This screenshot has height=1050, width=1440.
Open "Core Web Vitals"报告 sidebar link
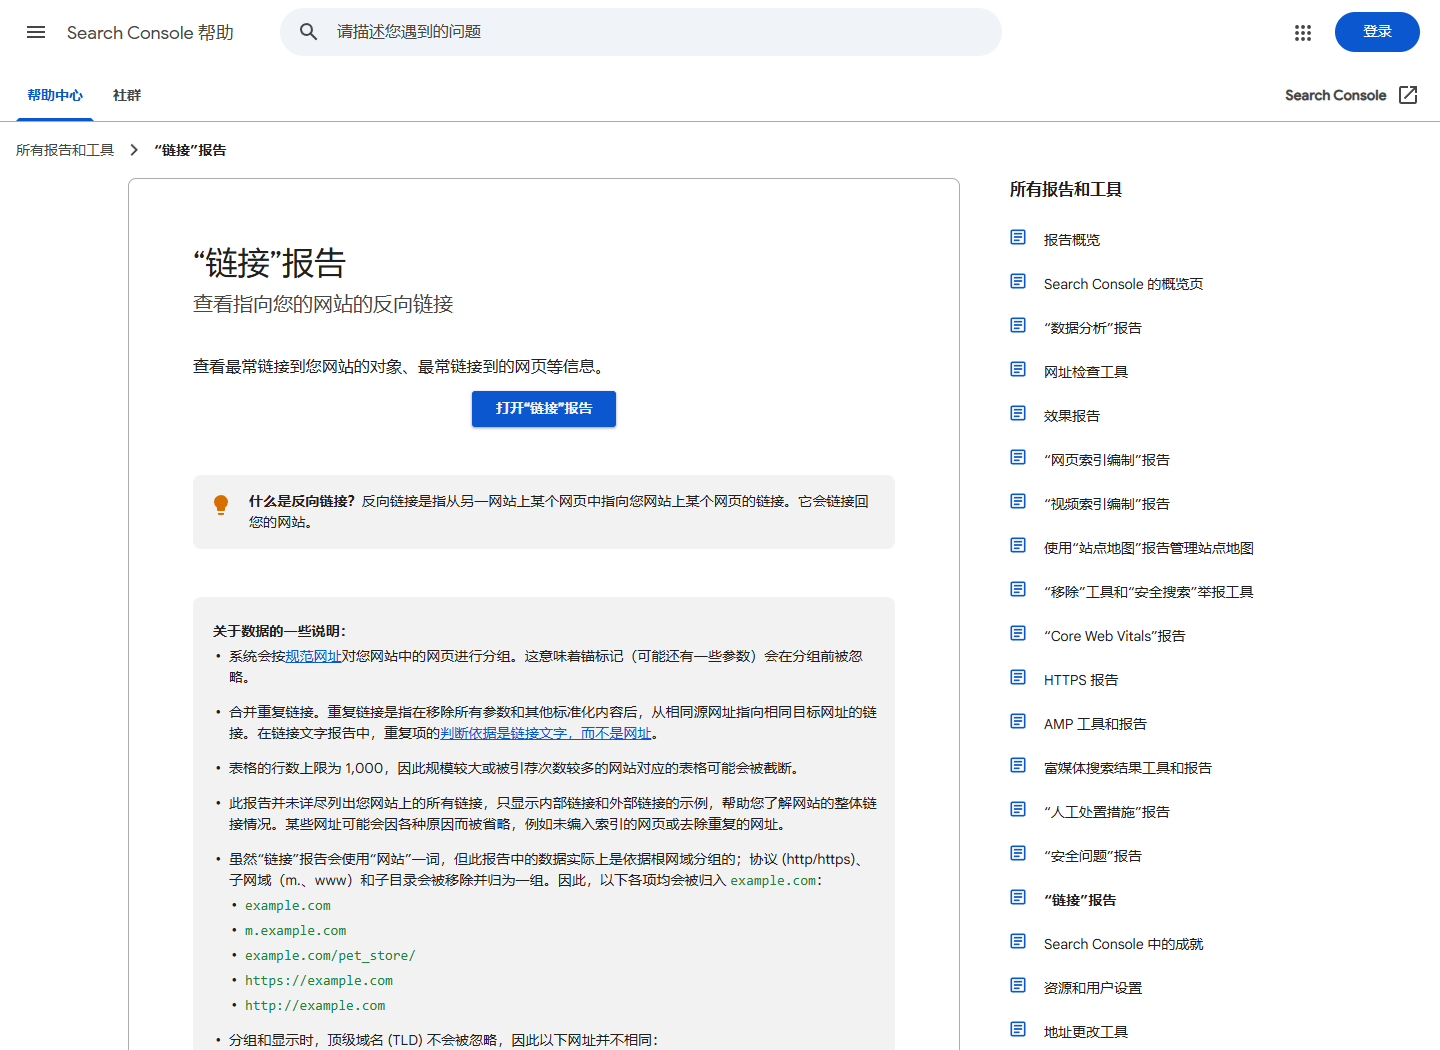[x=1115, y=636]
